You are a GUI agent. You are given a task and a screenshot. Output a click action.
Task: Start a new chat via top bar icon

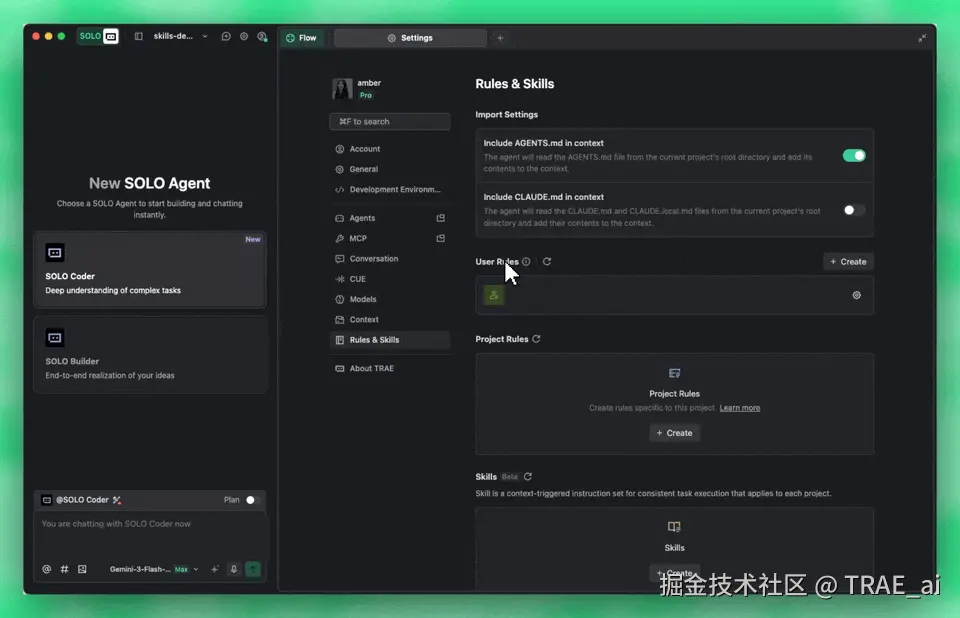coord(226,36)
